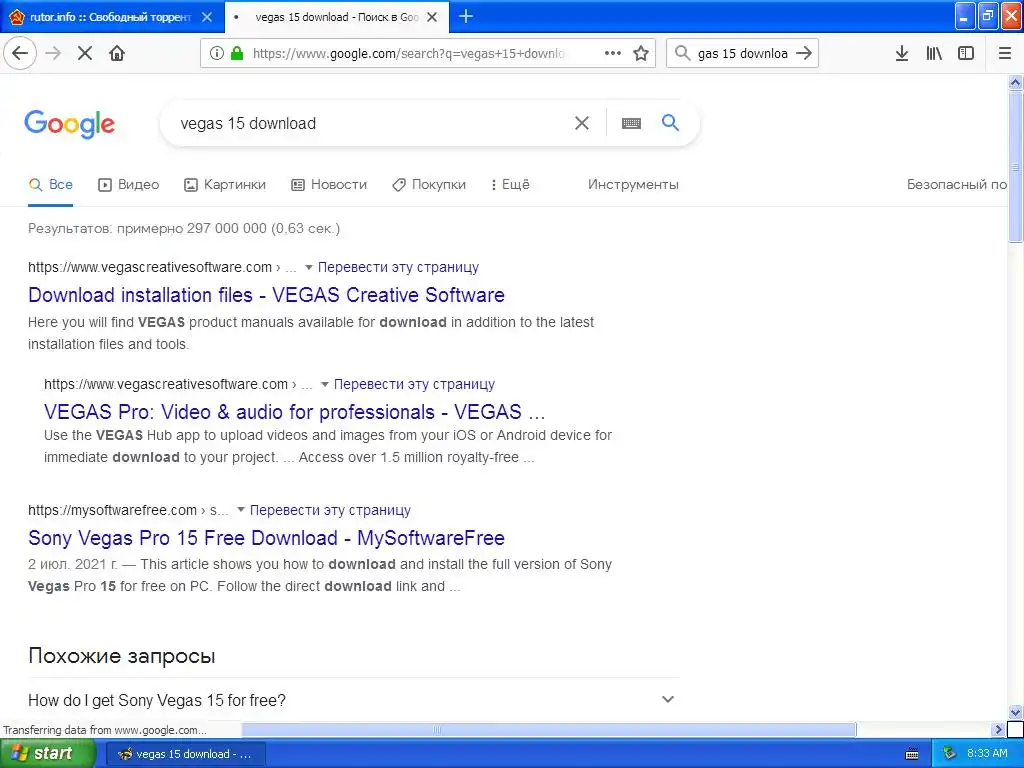Viewport: 1024px width, 768px height.
Task: Click the vertical scrollbar thumb
Action: pyautogui.click(x=1015, y=167)
